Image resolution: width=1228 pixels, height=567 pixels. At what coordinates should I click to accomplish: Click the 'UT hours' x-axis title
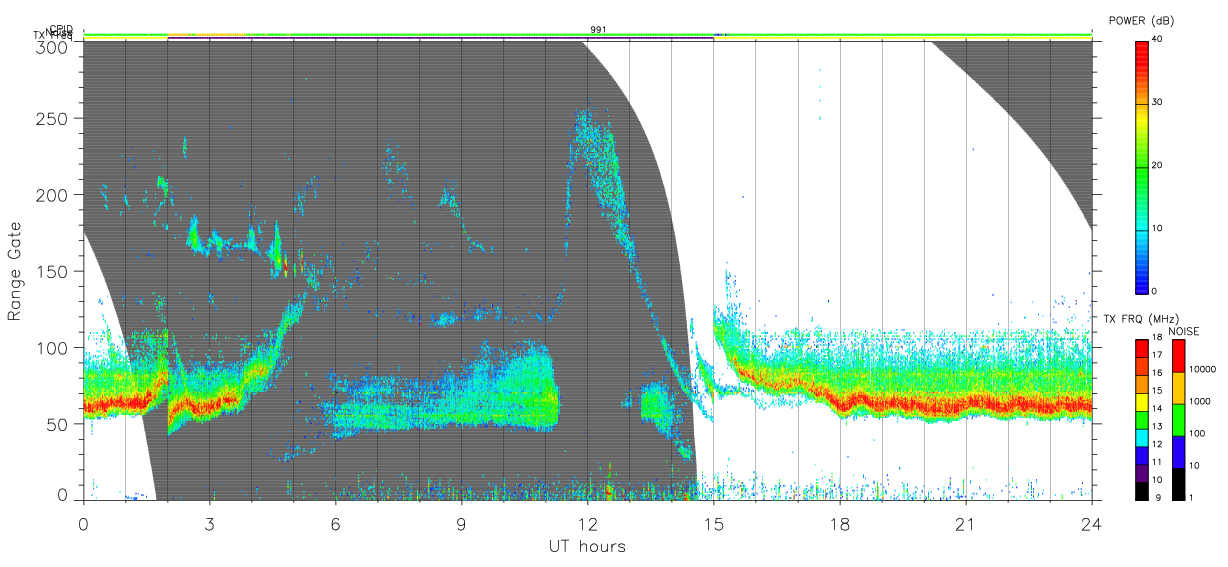[x=587, y=547]
